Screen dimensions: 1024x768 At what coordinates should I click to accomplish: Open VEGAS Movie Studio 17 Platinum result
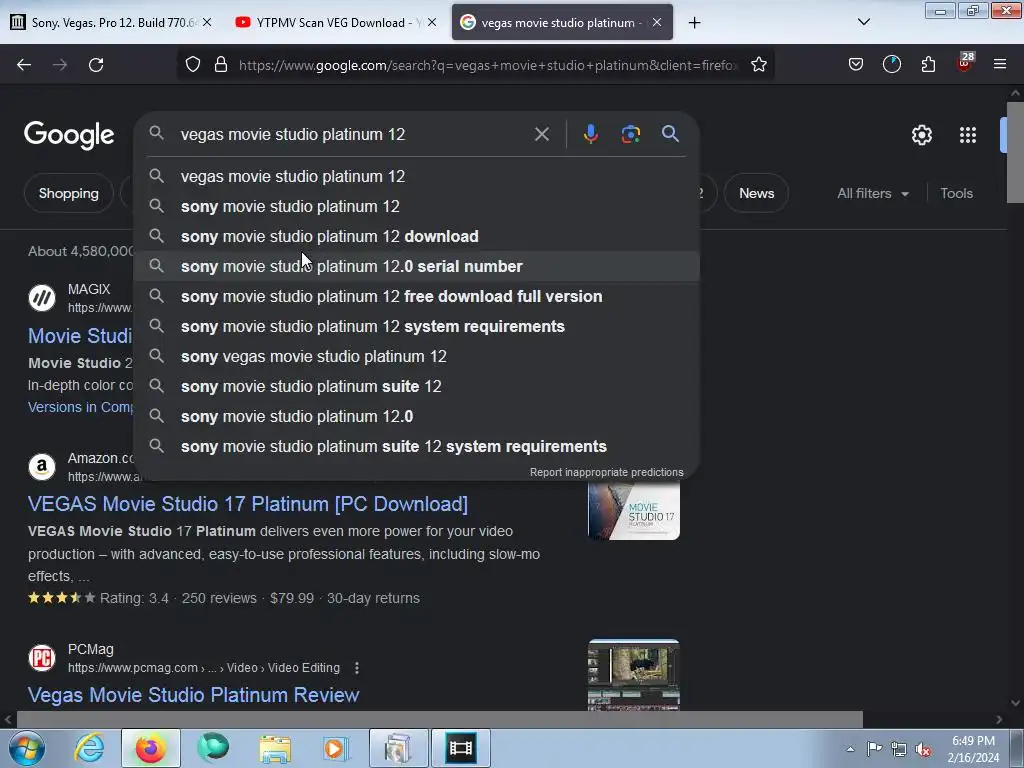tap(248, 504)
